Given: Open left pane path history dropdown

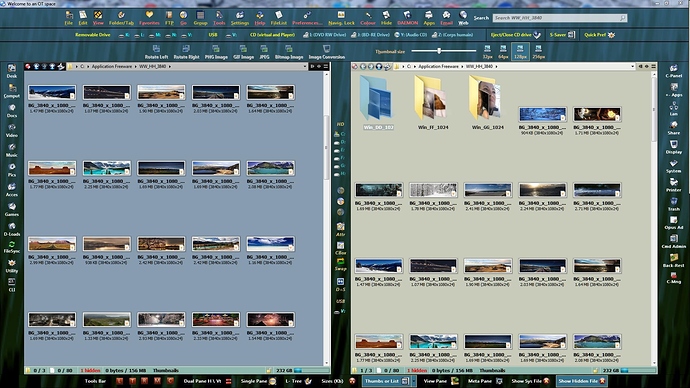Looking at the screenshot, I should [x=305, y=66].
